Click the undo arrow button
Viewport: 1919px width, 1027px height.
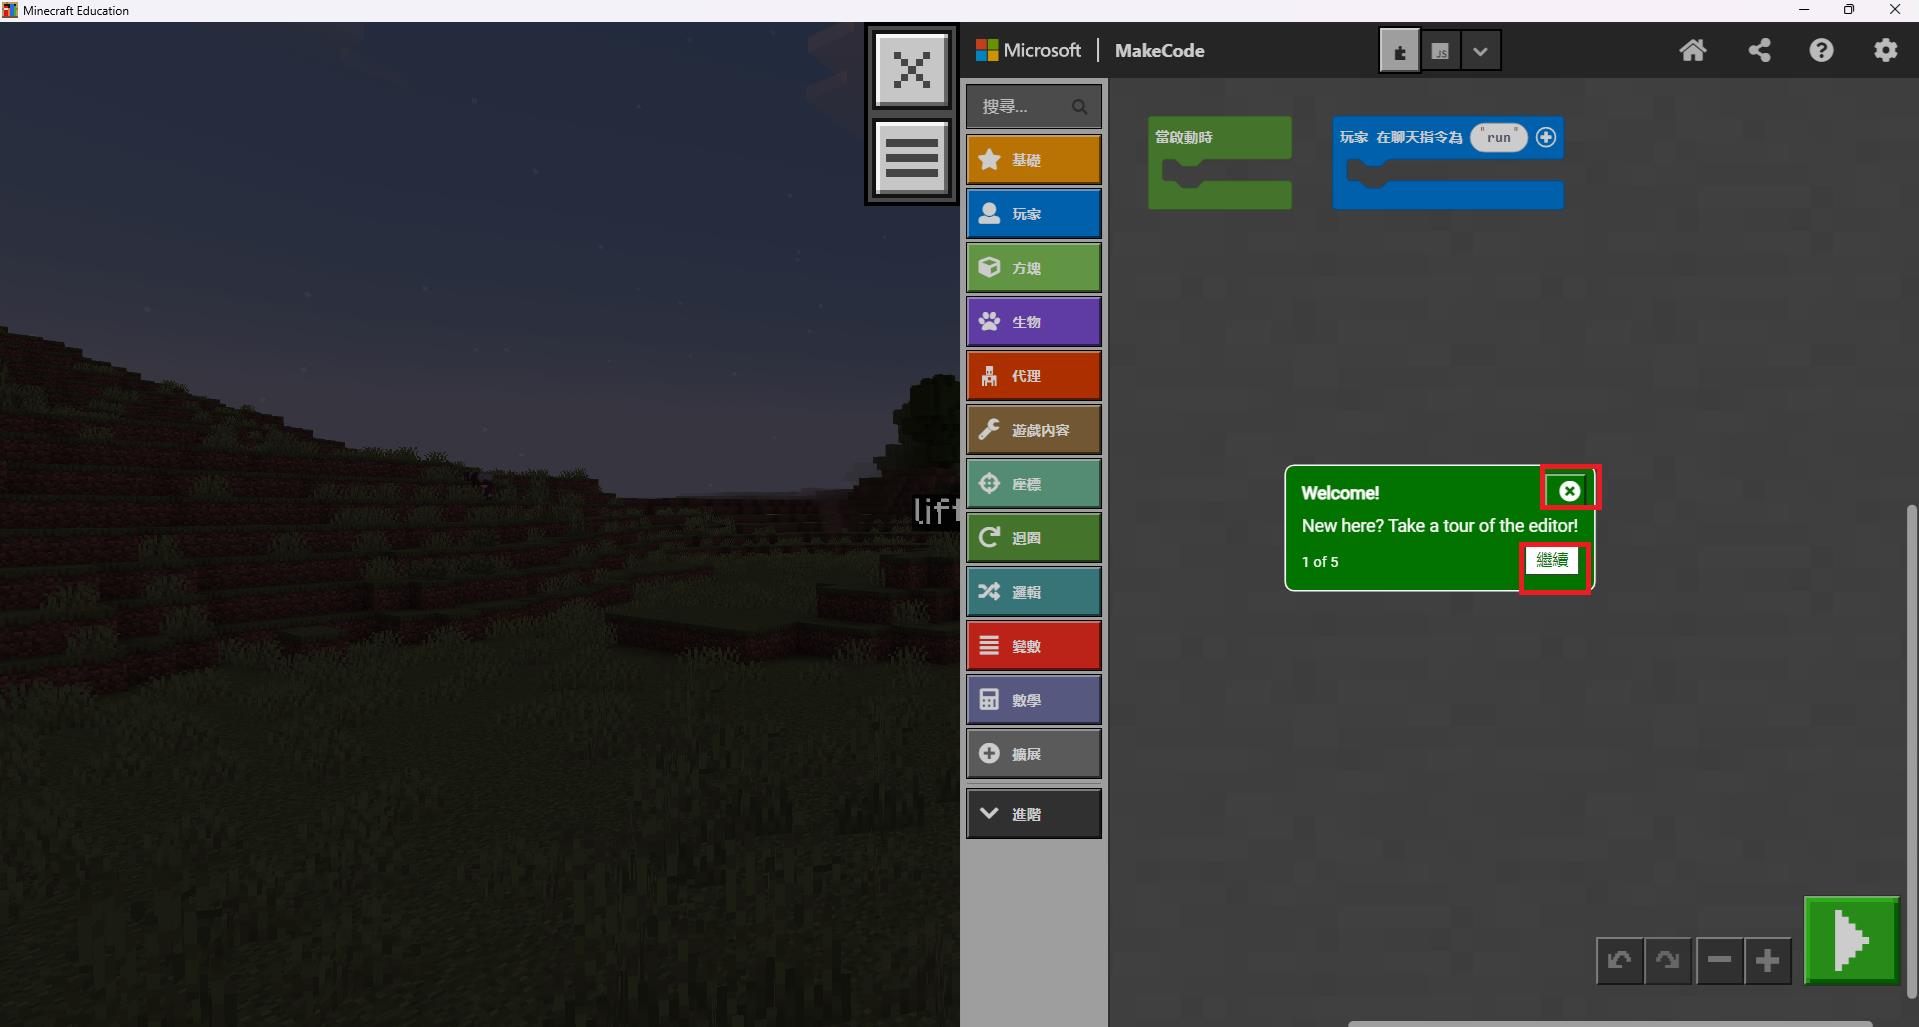(x=1619, y=961)
